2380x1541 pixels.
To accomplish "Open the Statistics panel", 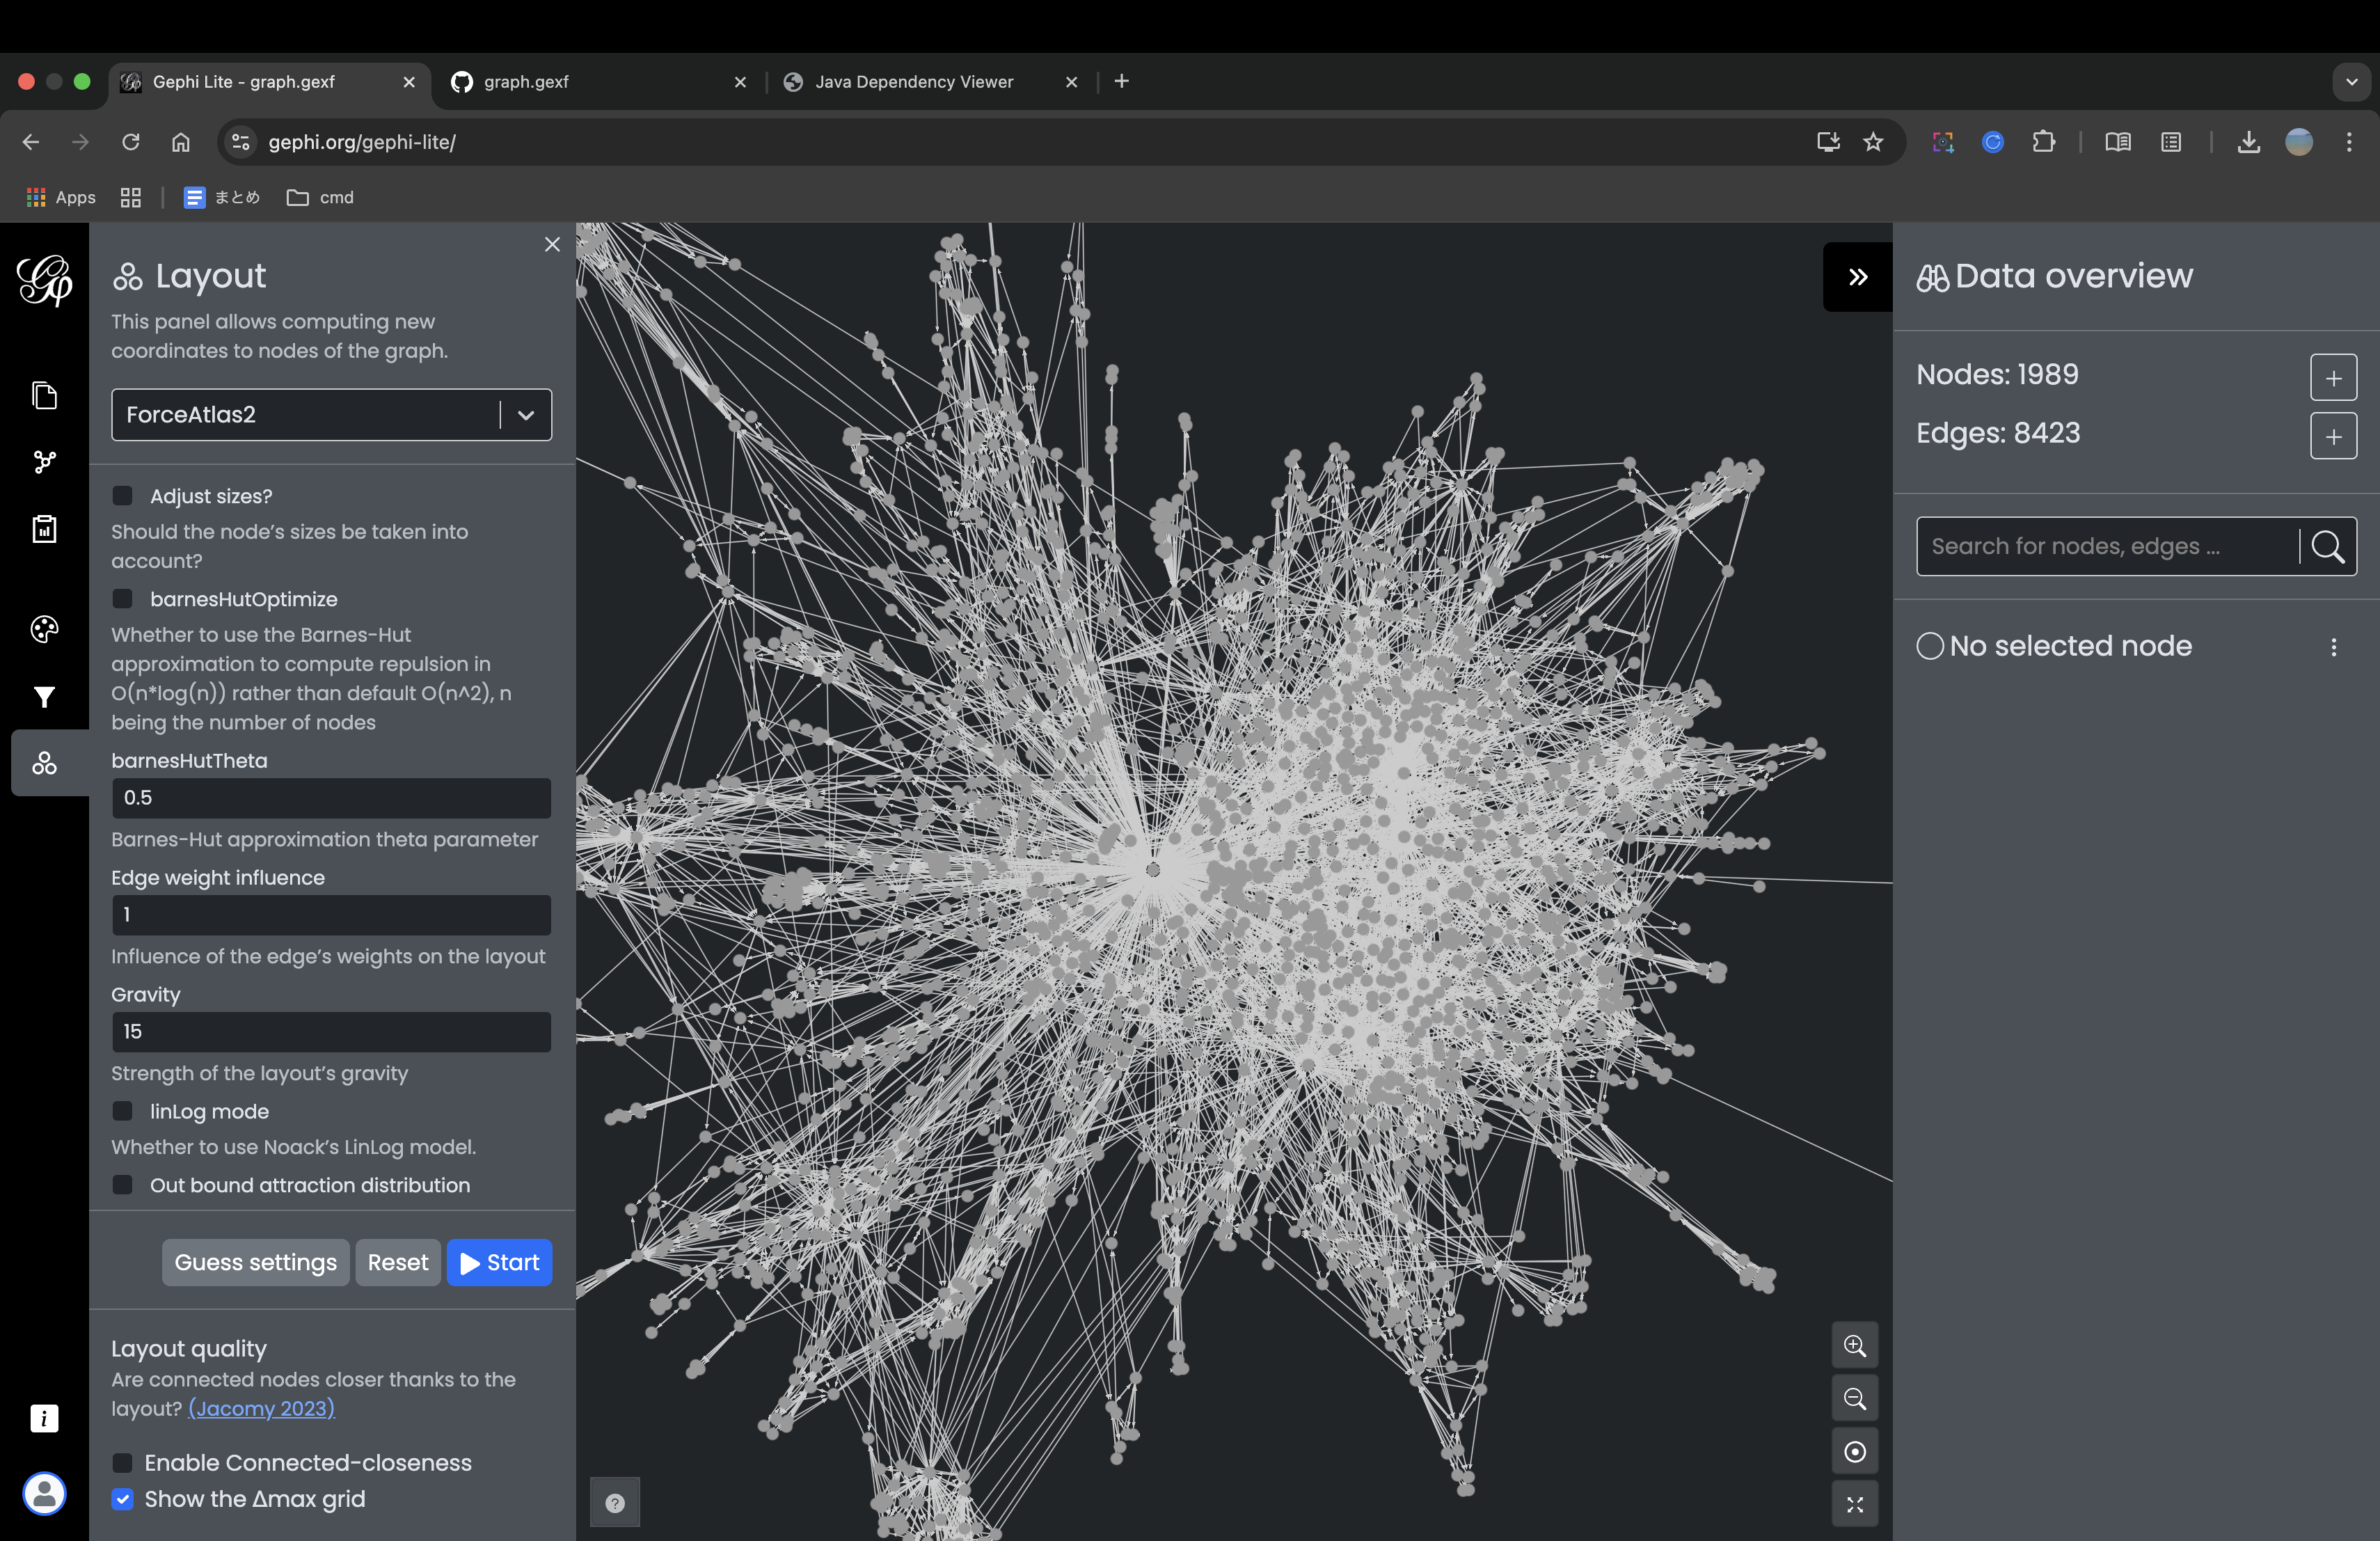I will click(44, 528).
